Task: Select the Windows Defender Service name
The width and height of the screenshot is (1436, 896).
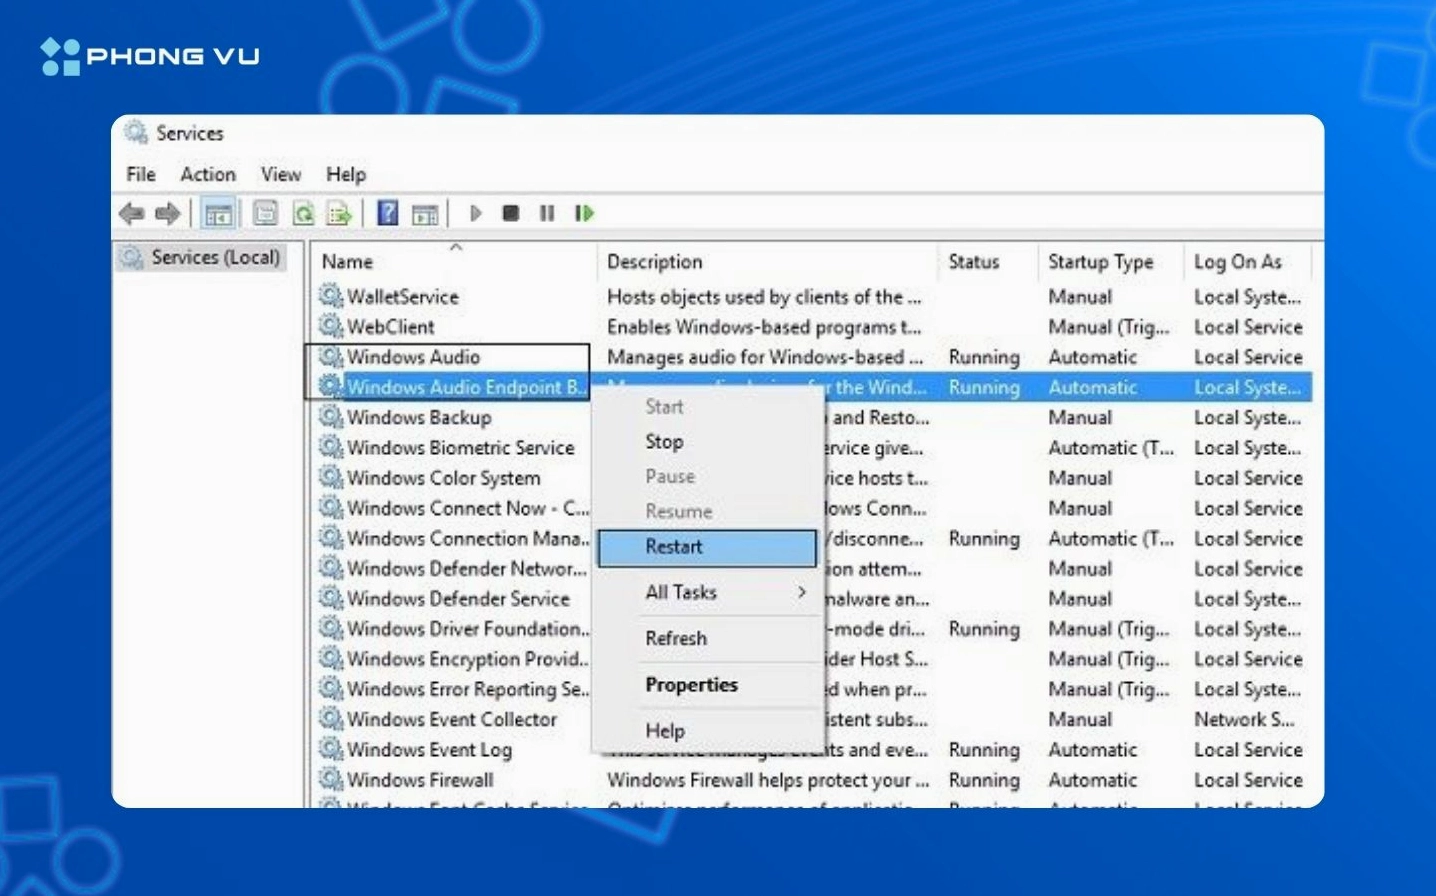Action: pyautogui.click(x=458, y=598)
